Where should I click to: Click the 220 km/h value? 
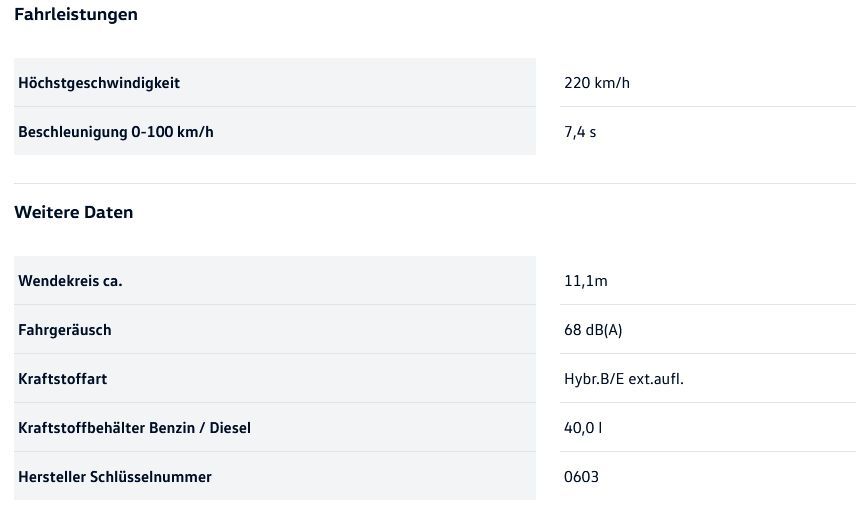[x=597, y=83]
